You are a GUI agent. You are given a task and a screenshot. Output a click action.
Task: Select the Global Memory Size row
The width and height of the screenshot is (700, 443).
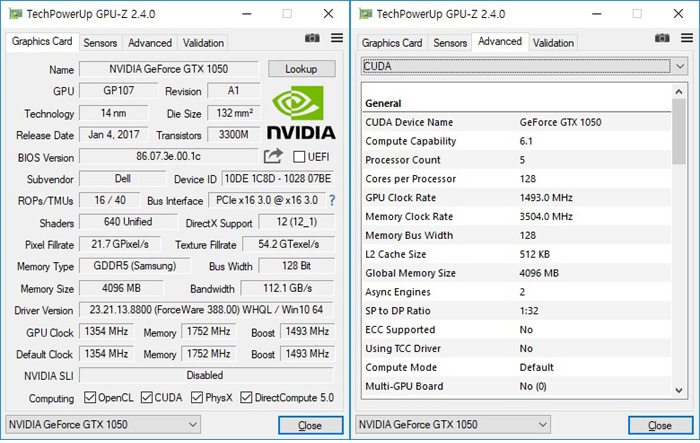[x=516, y=273]
